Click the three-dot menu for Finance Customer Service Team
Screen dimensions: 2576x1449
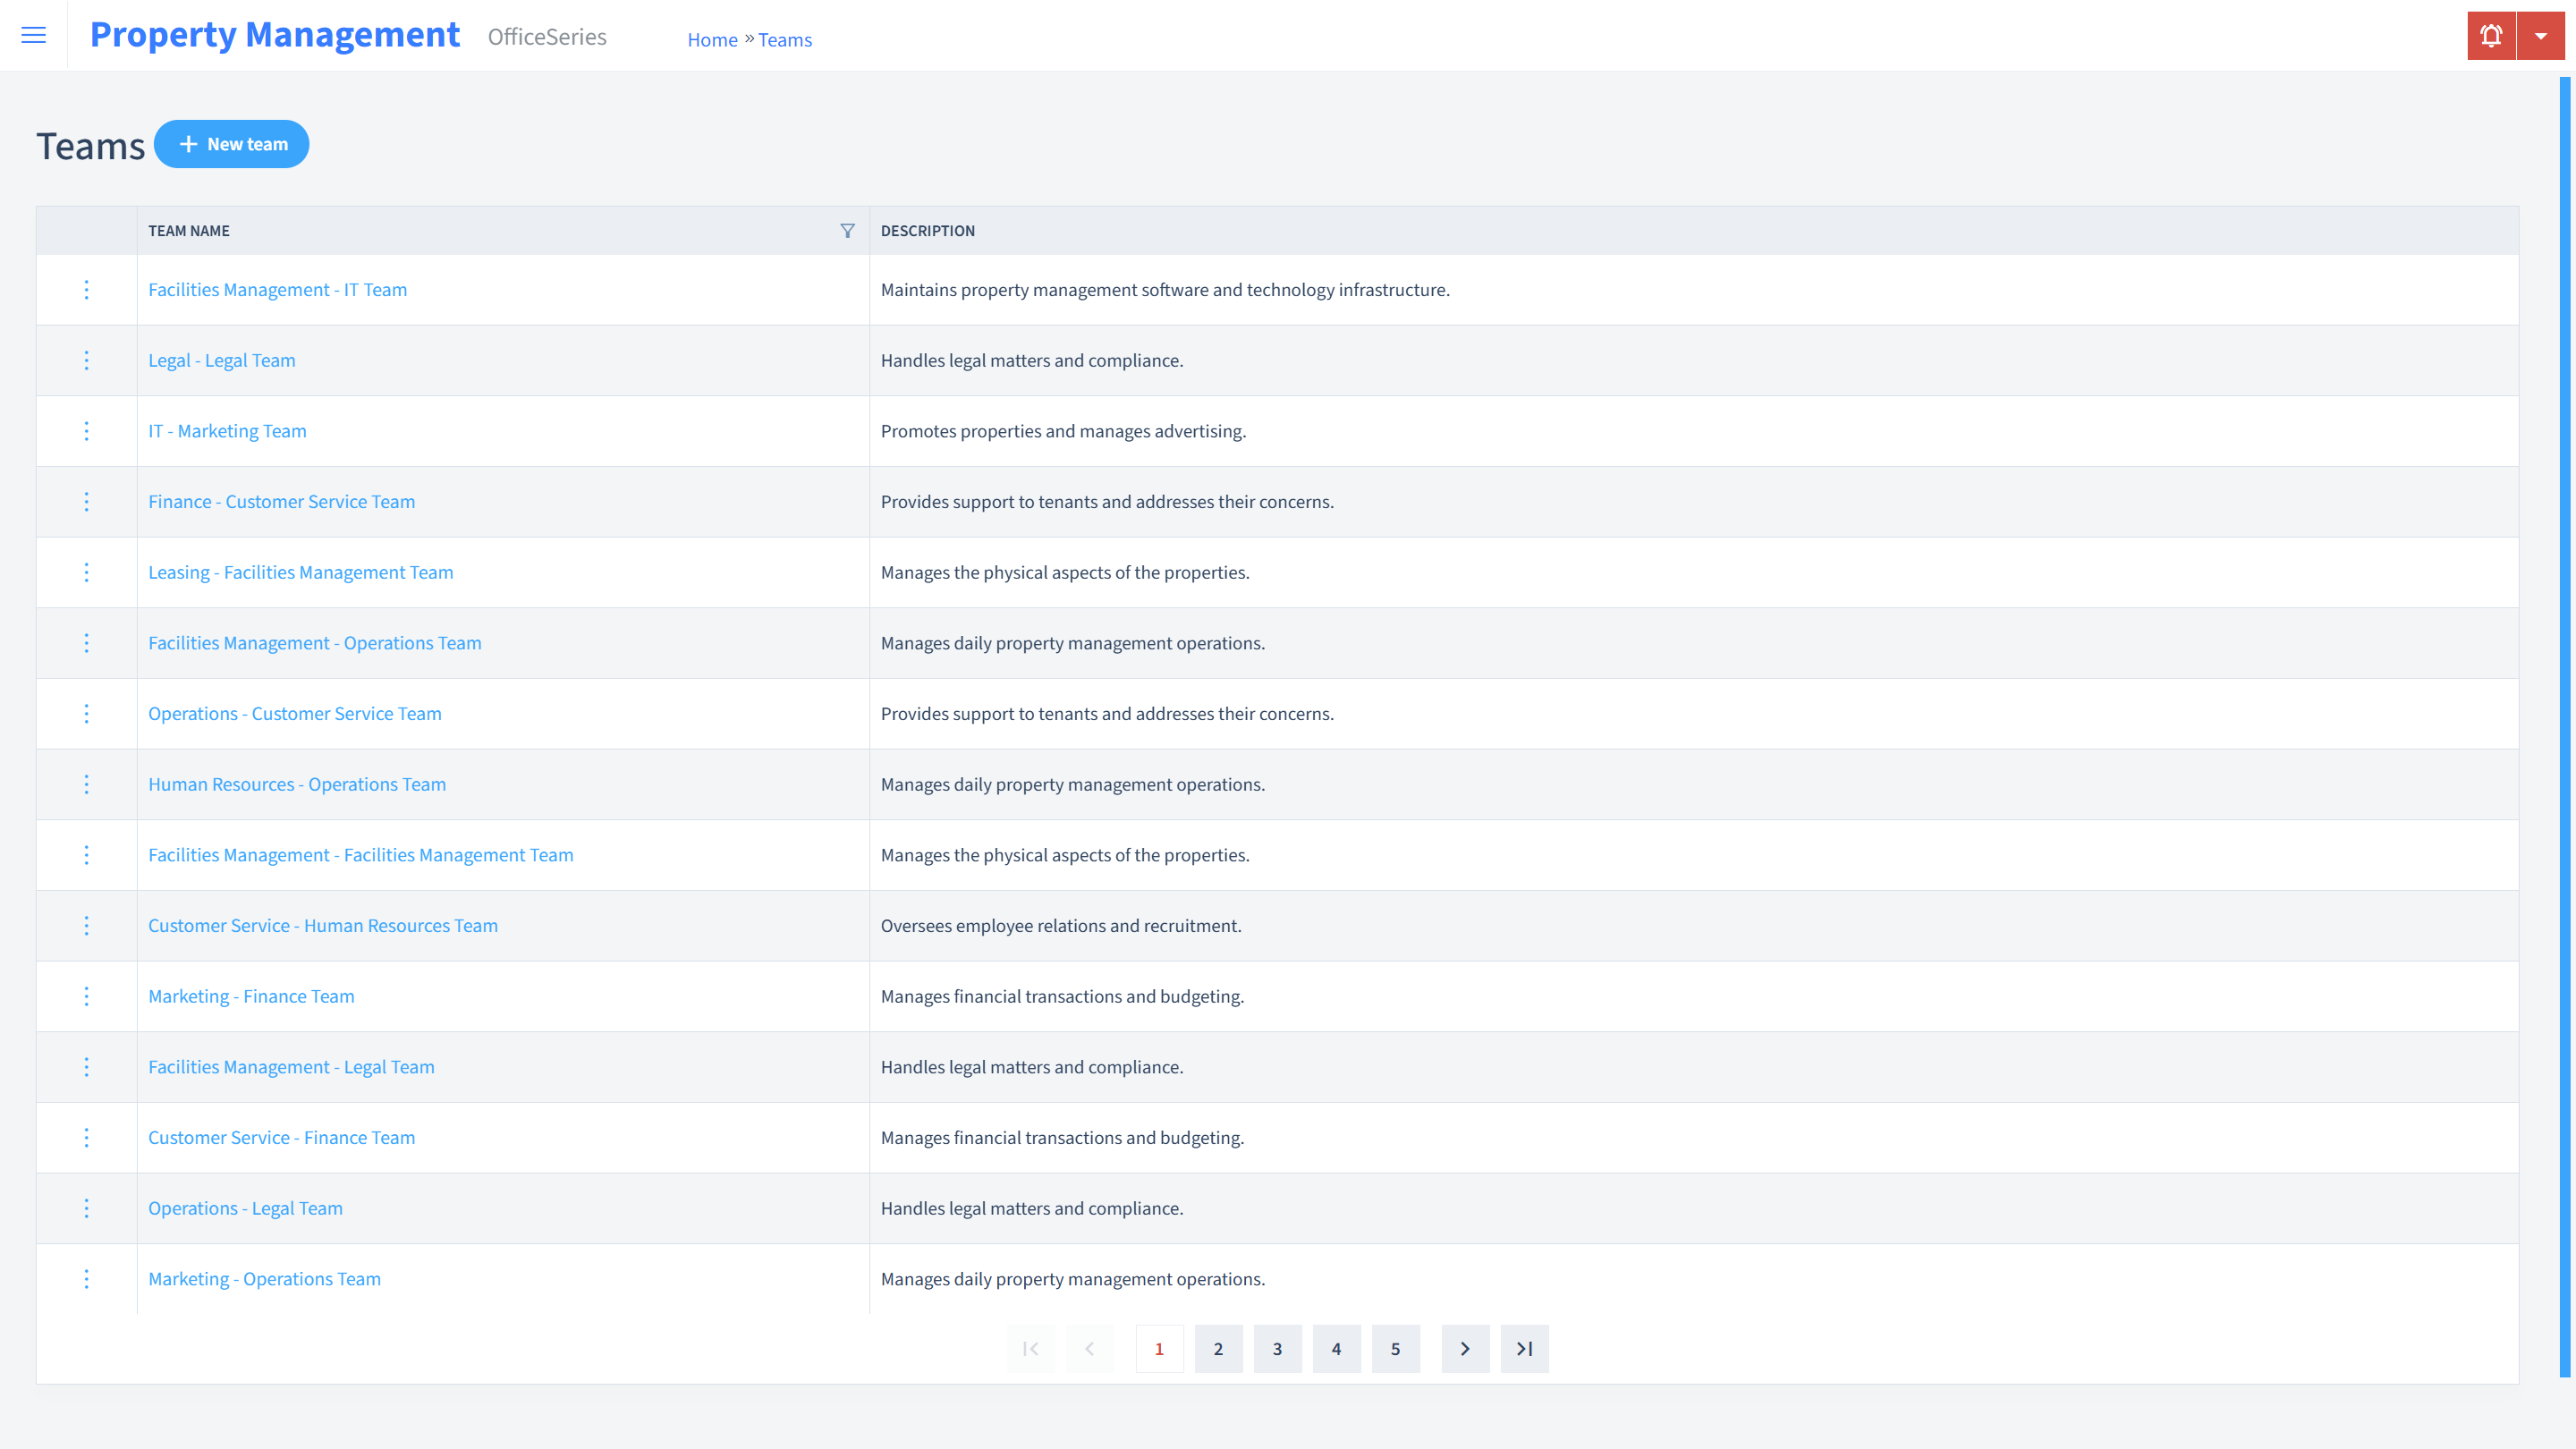[87, 501]
